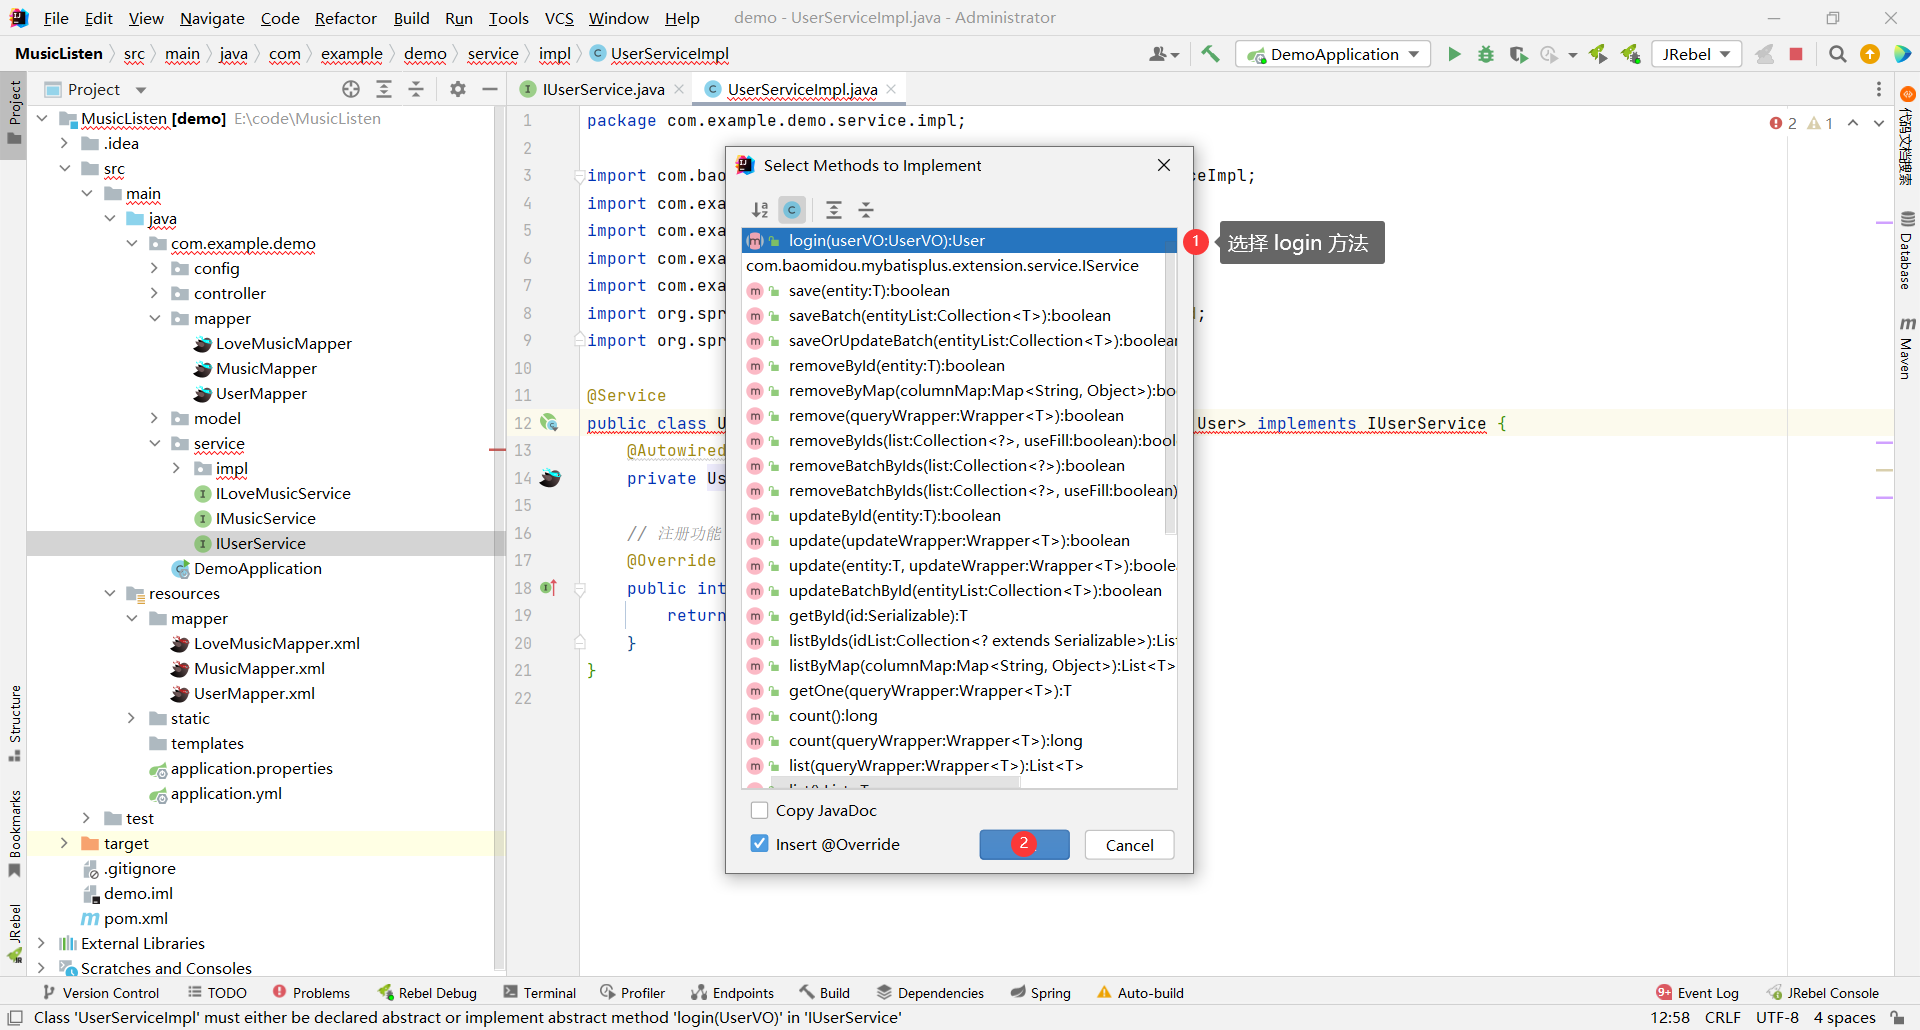Click the red Stop icon in toolbar
This screenshot has width=1920, height=1030.
[1796, 54]
